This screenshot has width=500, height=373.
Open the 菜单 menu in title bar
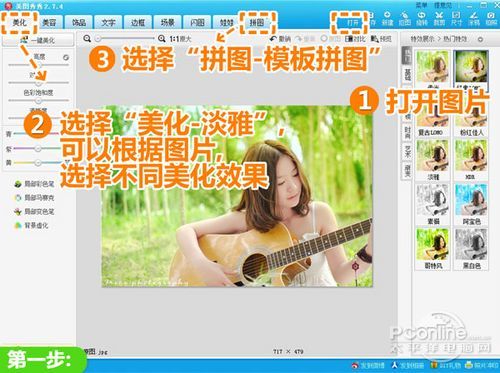[x=421, y=5]
